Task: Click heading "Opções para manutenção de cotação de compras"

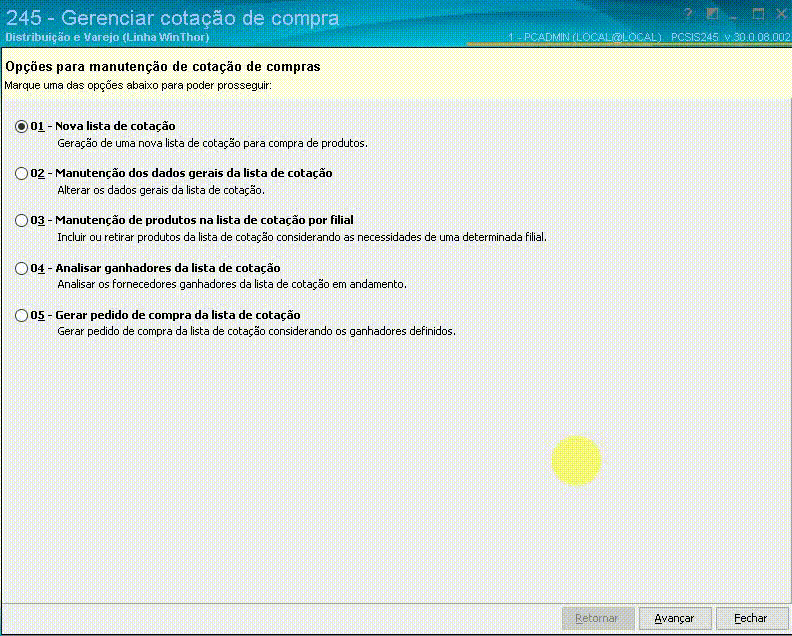Action: (x=163, y=67)
